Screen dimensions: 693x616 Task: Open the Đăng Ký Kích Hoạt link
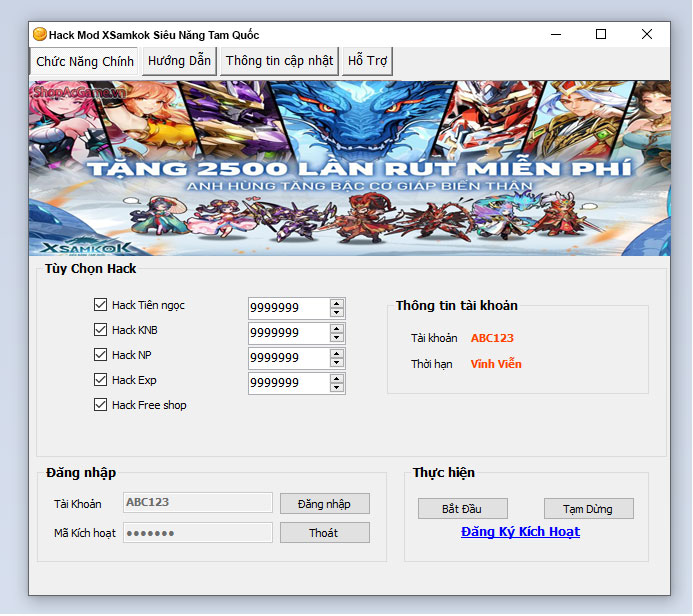pos(520,532)
